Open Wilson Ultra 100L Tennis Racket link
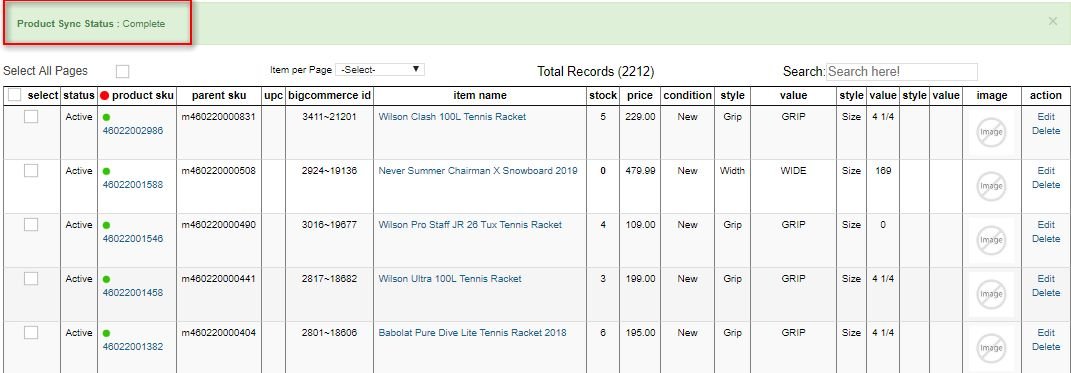The height and width of the screenshot is (373, 1071). tap(450, 279)
